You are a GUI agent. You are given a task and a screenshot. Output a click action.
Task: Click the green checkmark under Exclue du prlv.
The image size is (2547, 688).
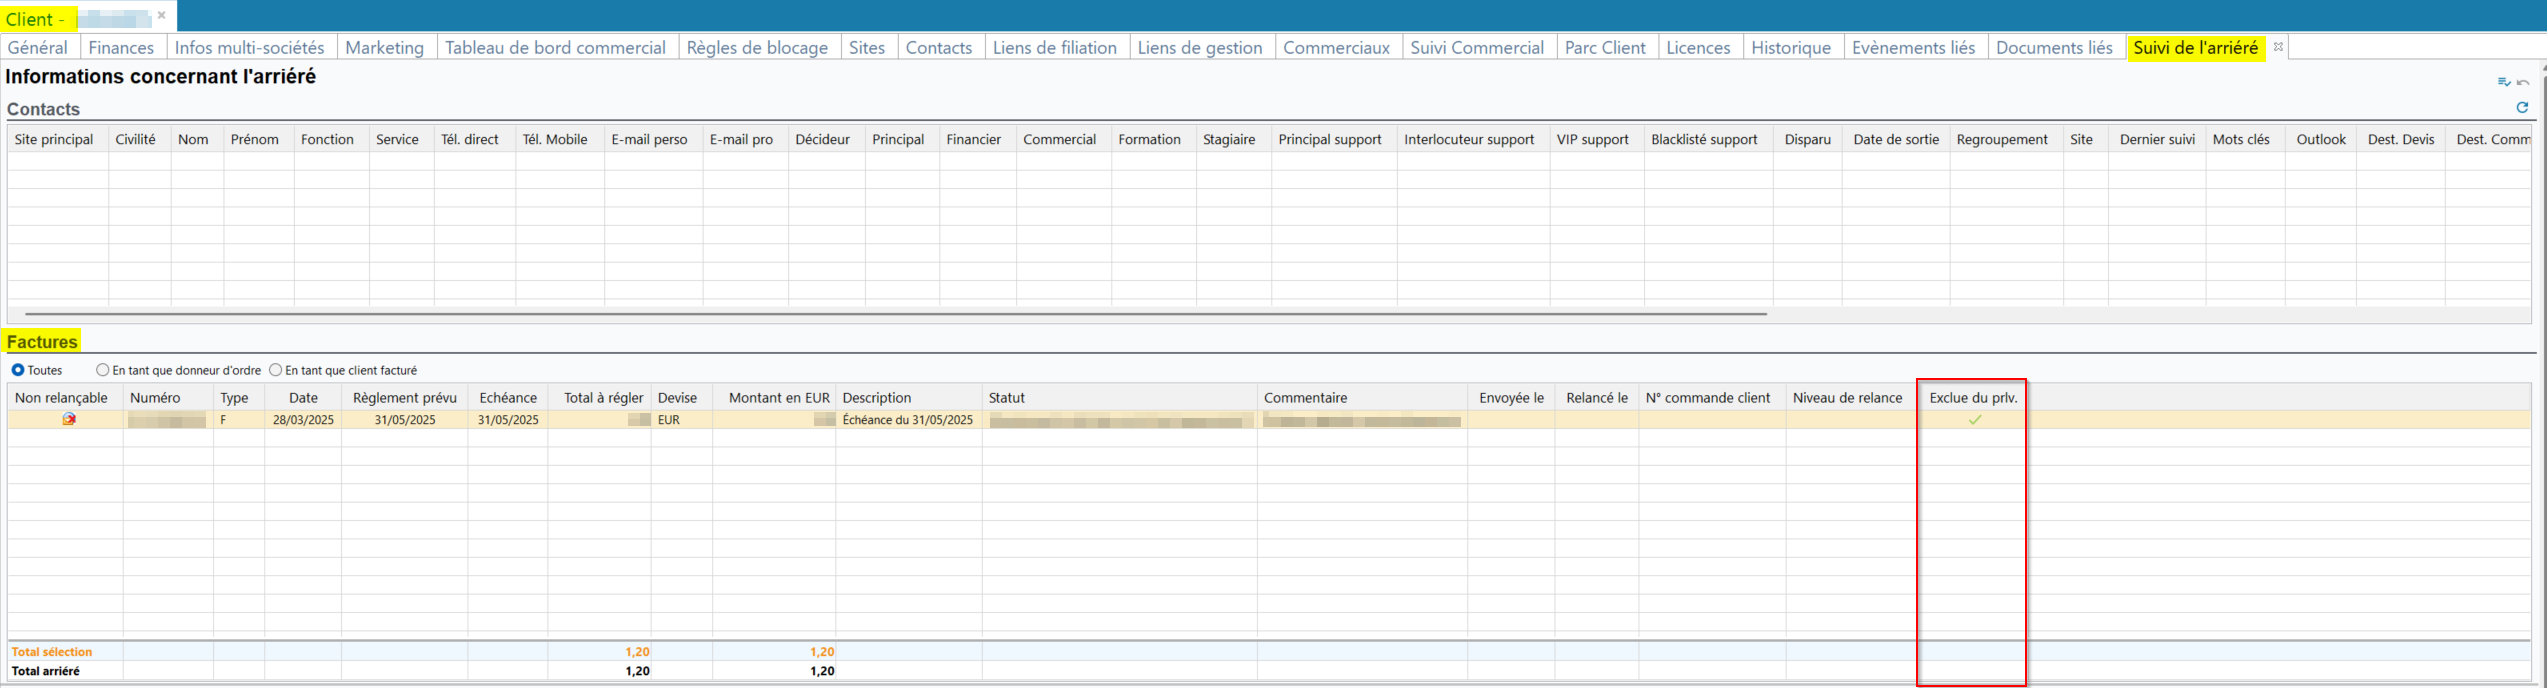1974,420
